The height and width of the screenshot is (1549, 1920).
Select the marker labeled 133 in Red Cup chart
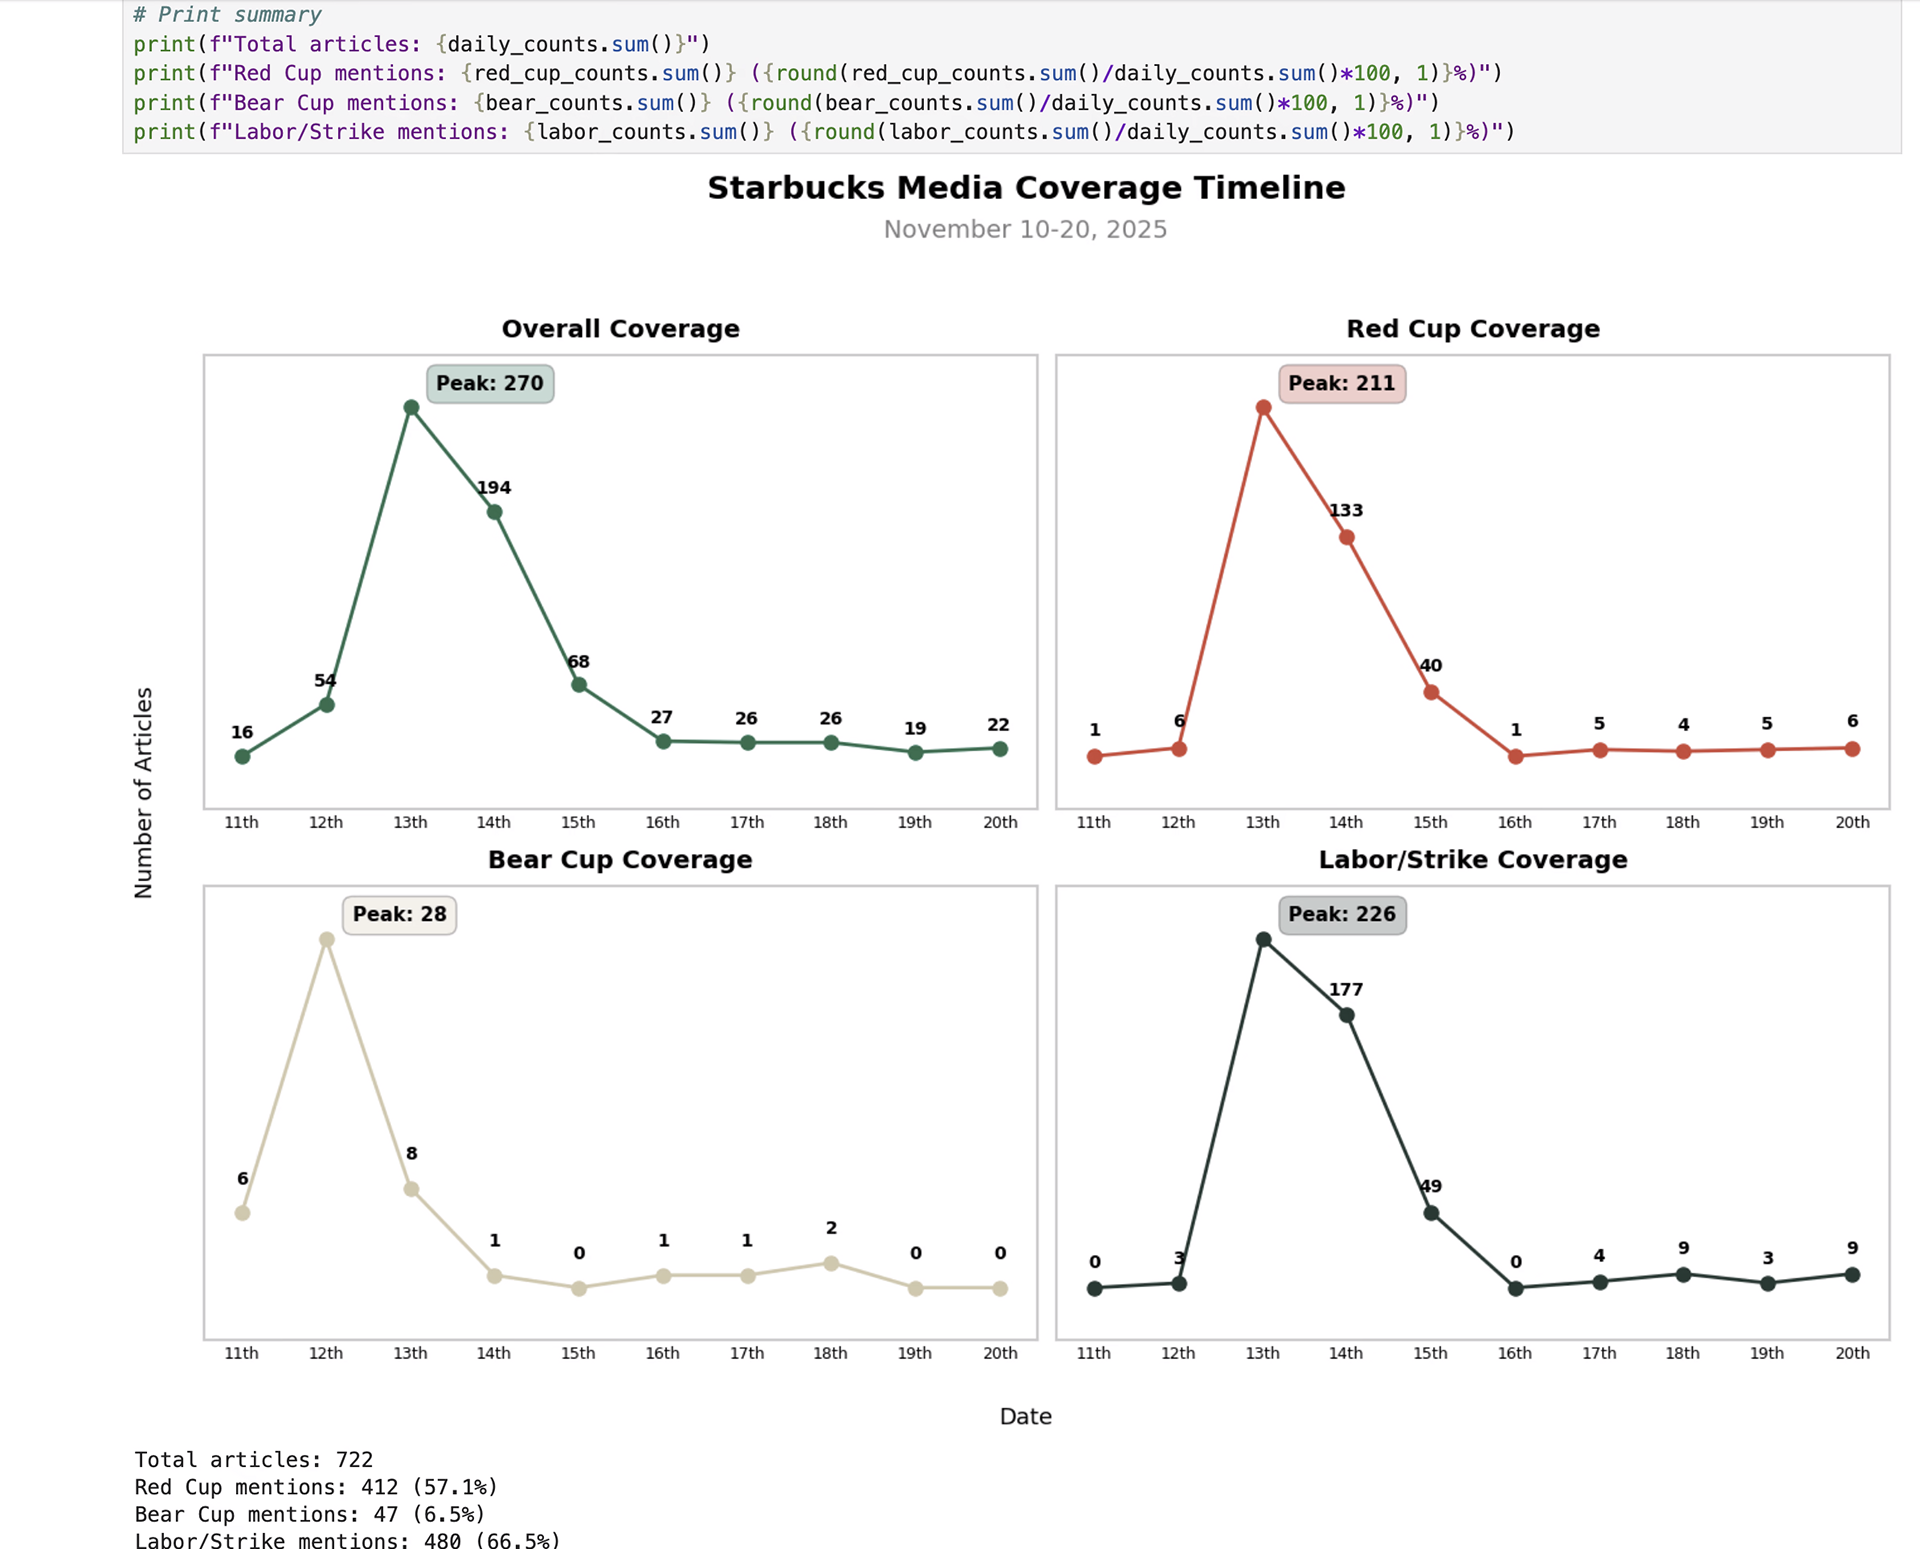click(x=1347, y=536)
